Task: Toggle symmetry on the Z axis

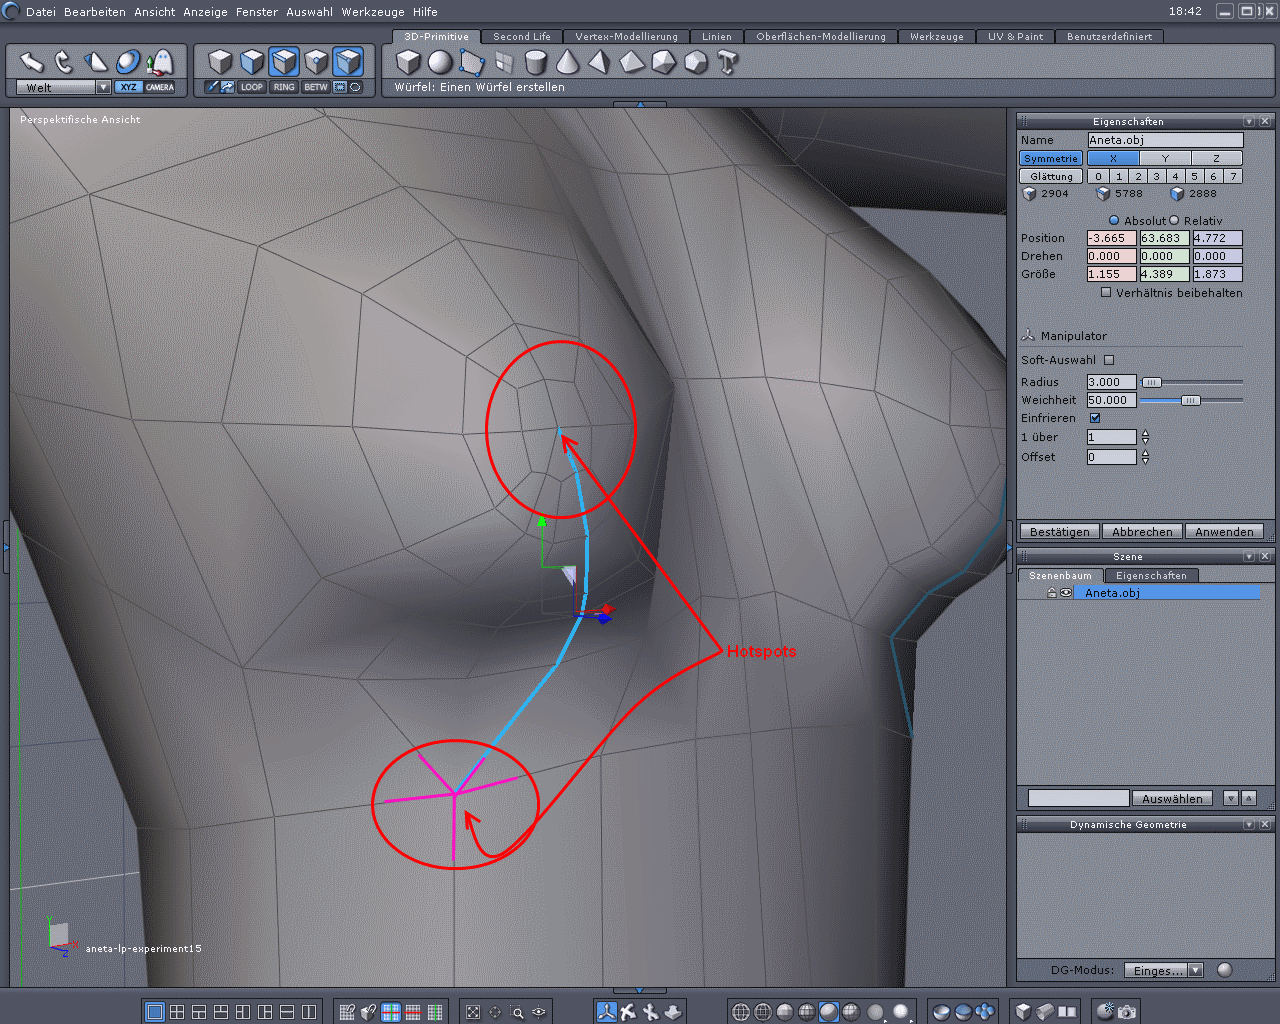Action: click(x=1217, y=158)
